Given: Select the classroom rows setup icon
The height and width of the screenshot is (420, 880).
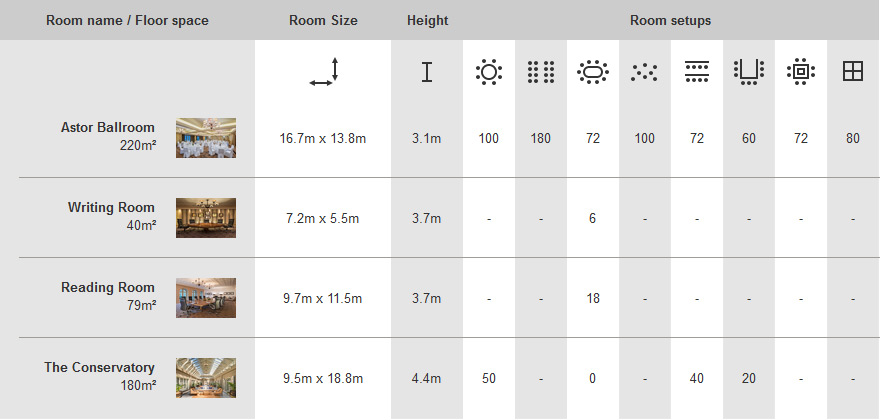Looking at the screenshot, I should [696, 72].
